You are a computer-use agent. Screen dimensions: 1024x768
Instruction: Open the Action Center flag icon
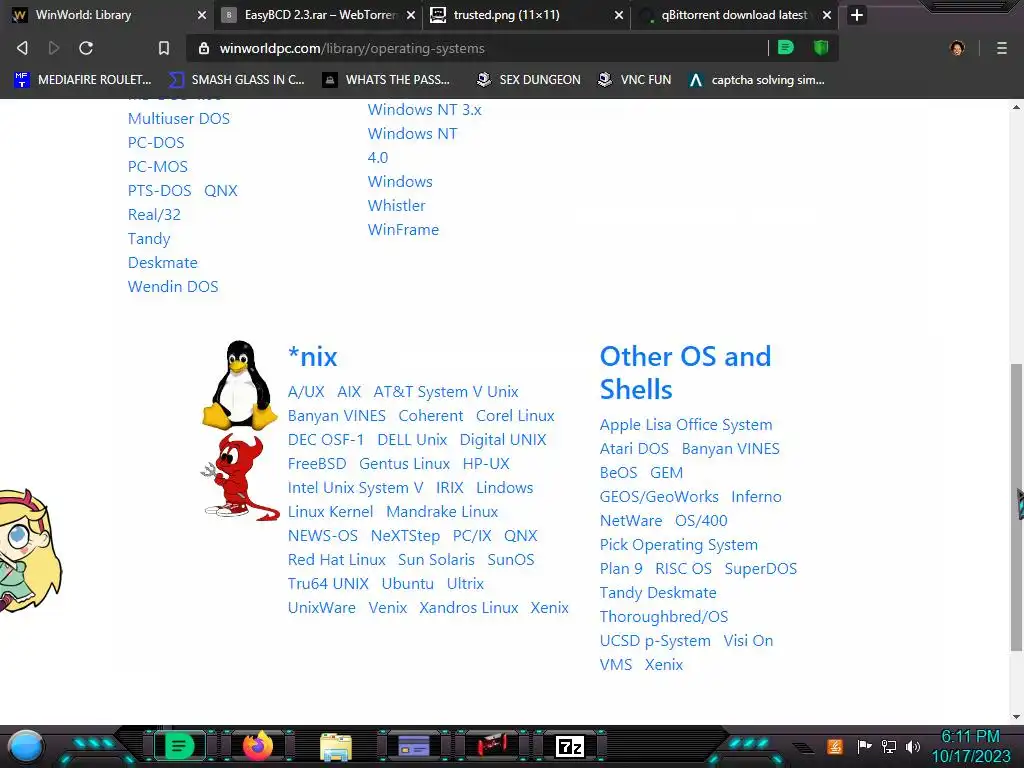864,746
